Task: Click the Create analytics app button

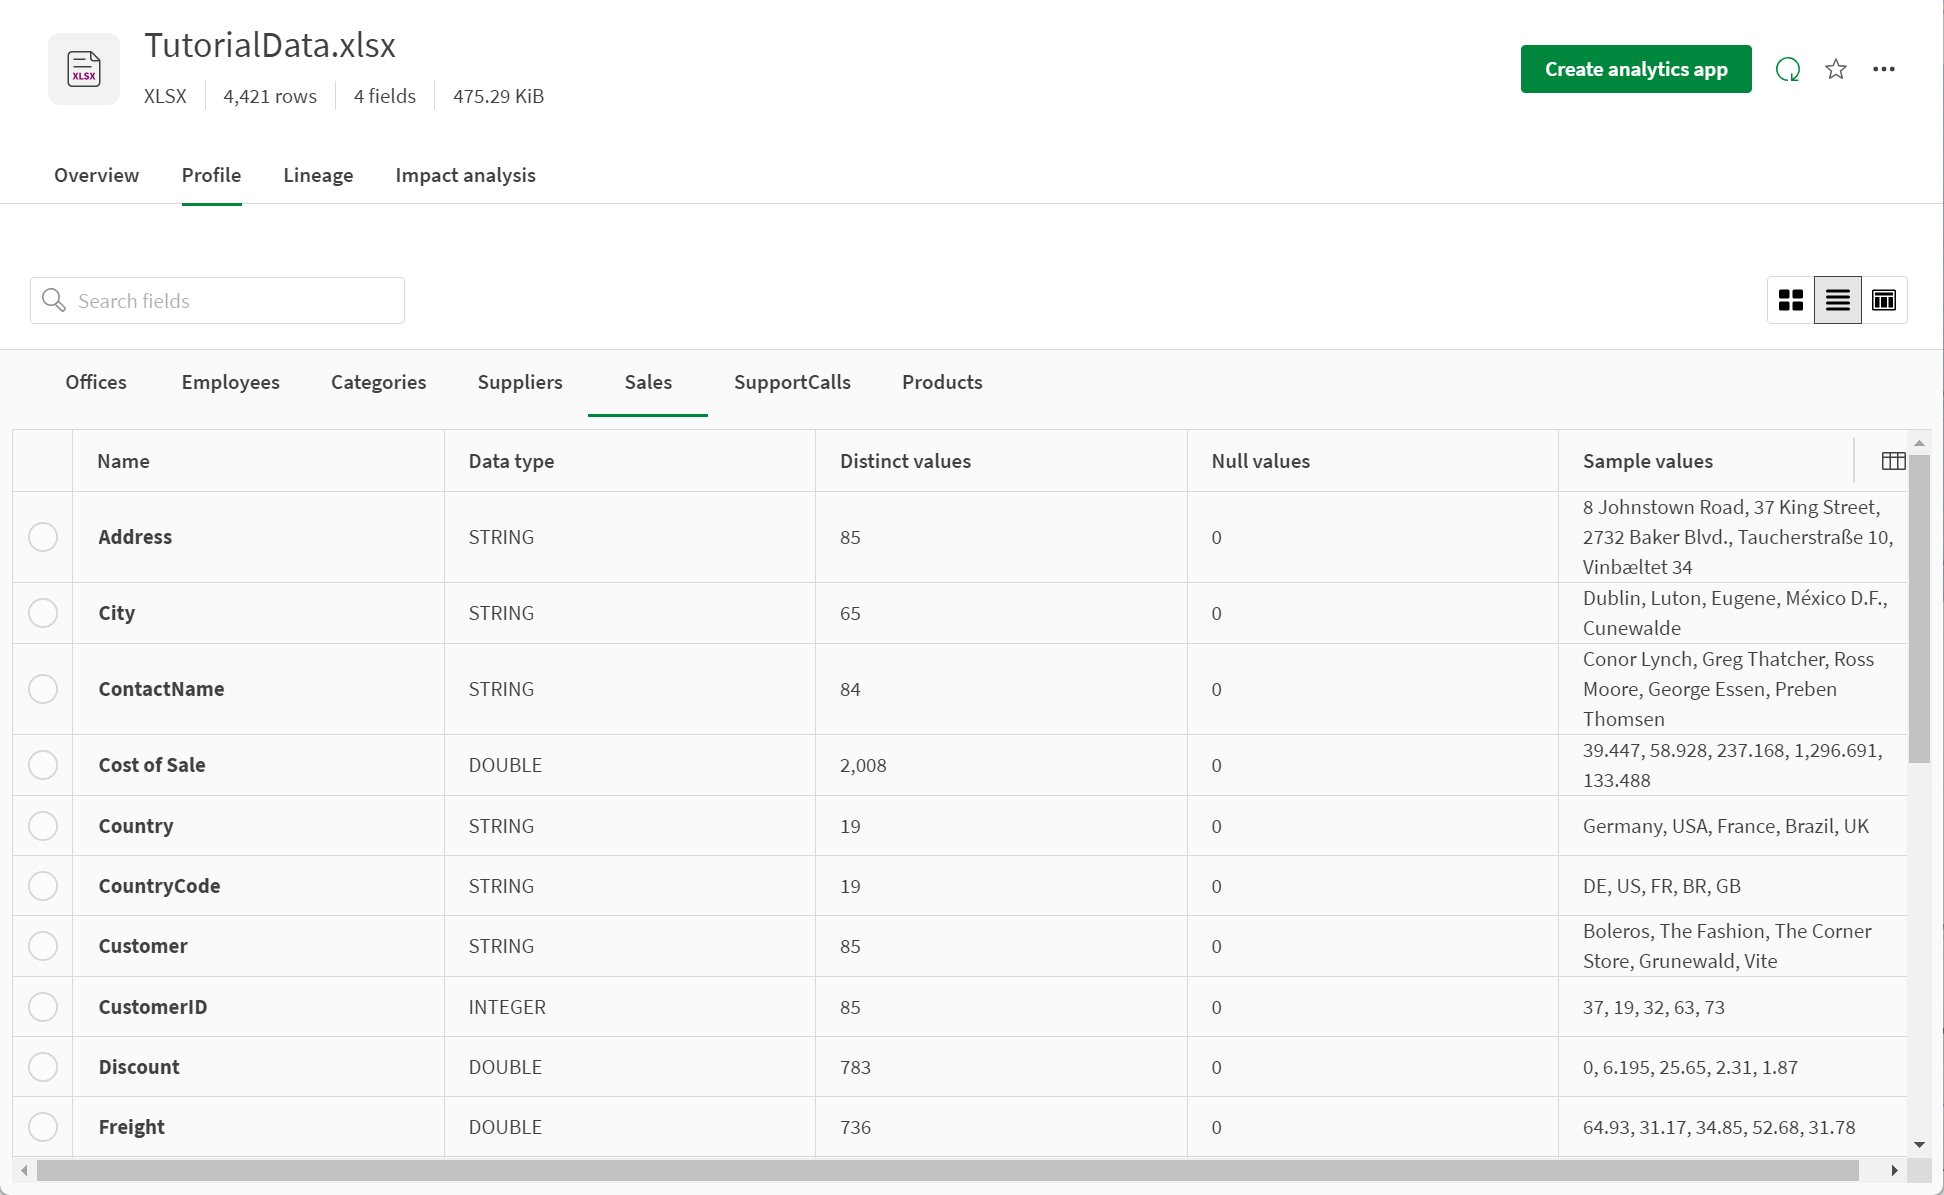Action: pos(1636,69)
